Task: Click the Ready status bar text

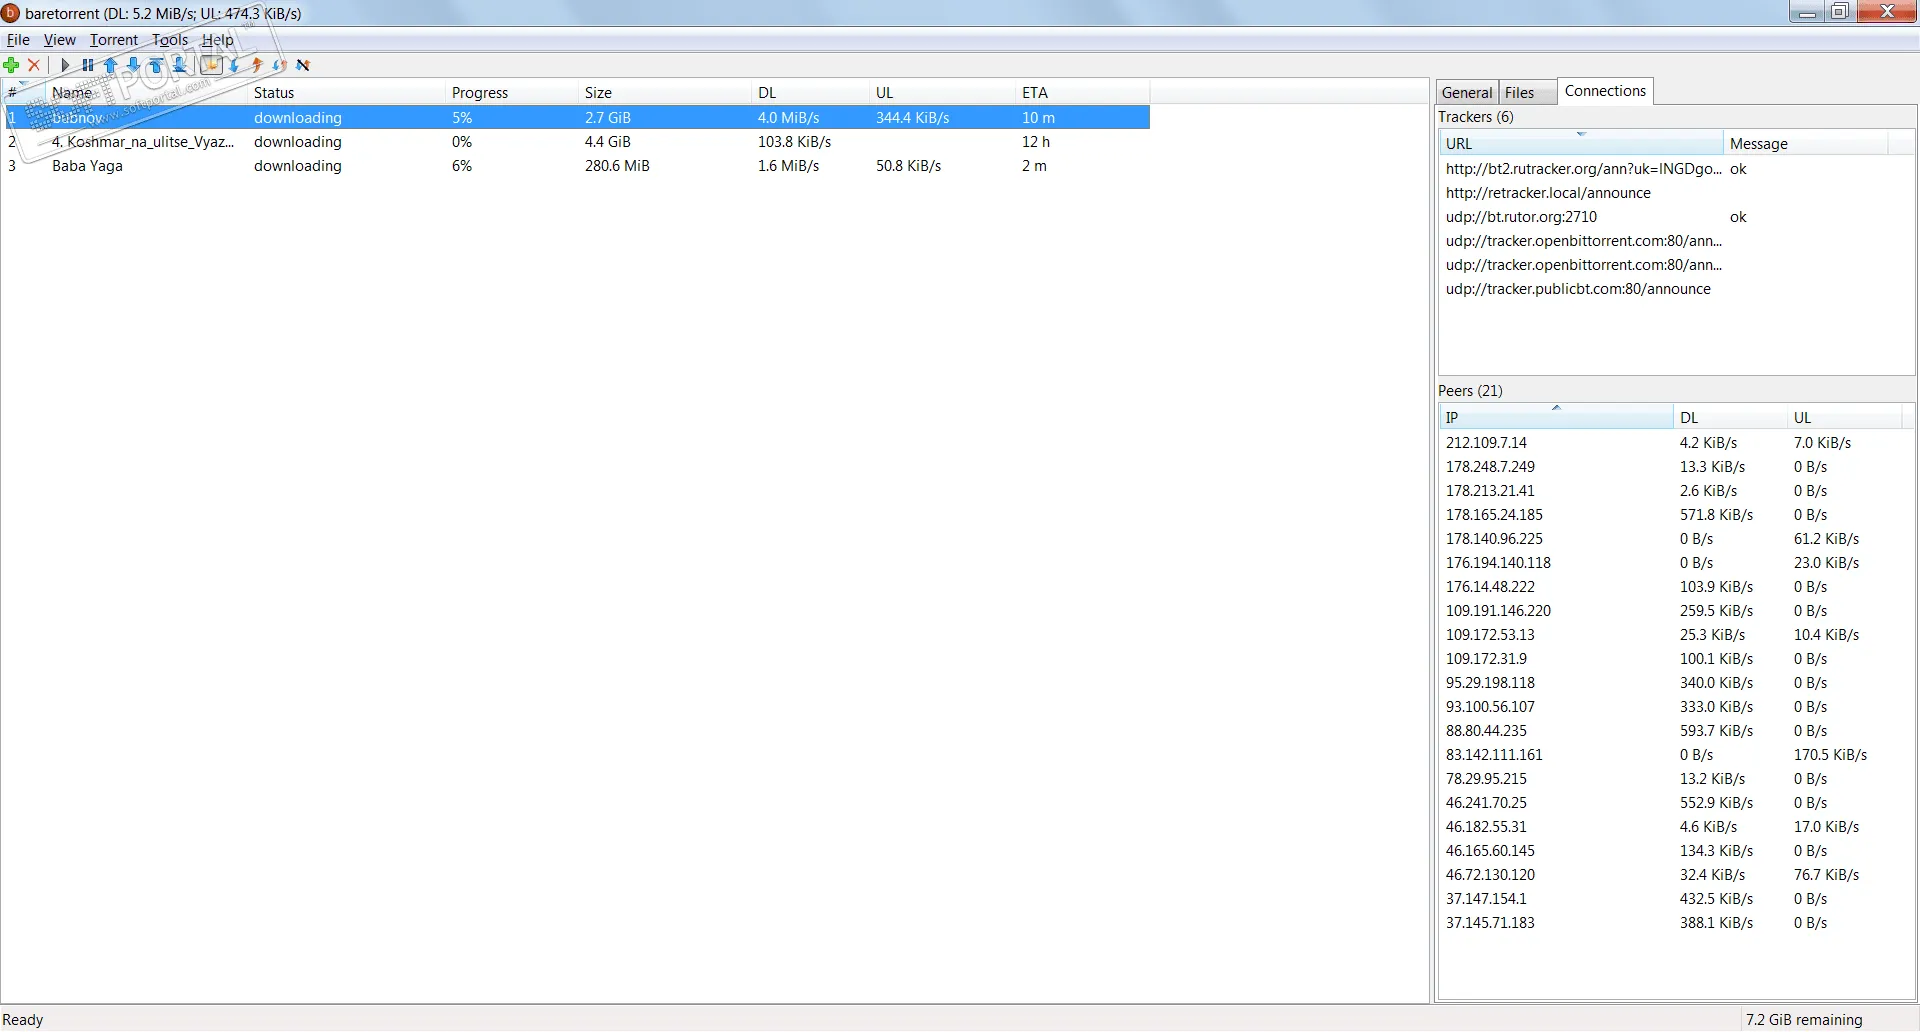Action: coord(23,1019)
